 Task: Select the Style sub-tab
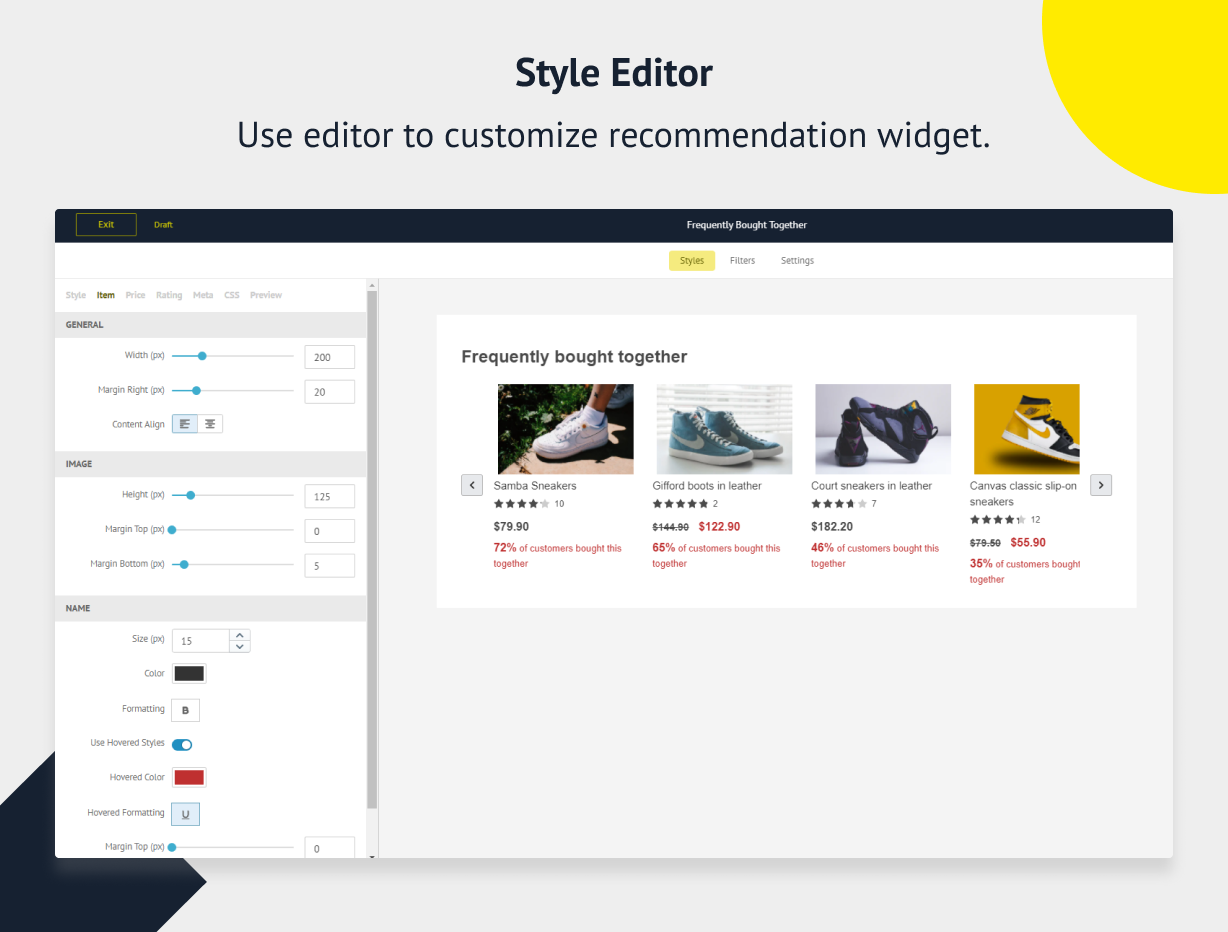click(x=75, y=295)
